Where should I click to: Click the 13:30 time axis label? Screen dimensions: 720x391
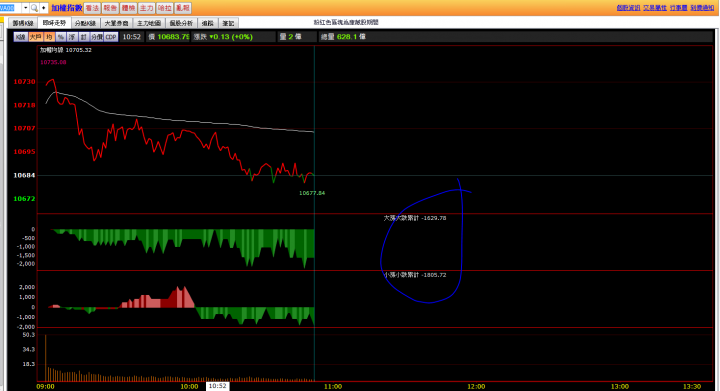pyautogui.click(x=692, y=387)
